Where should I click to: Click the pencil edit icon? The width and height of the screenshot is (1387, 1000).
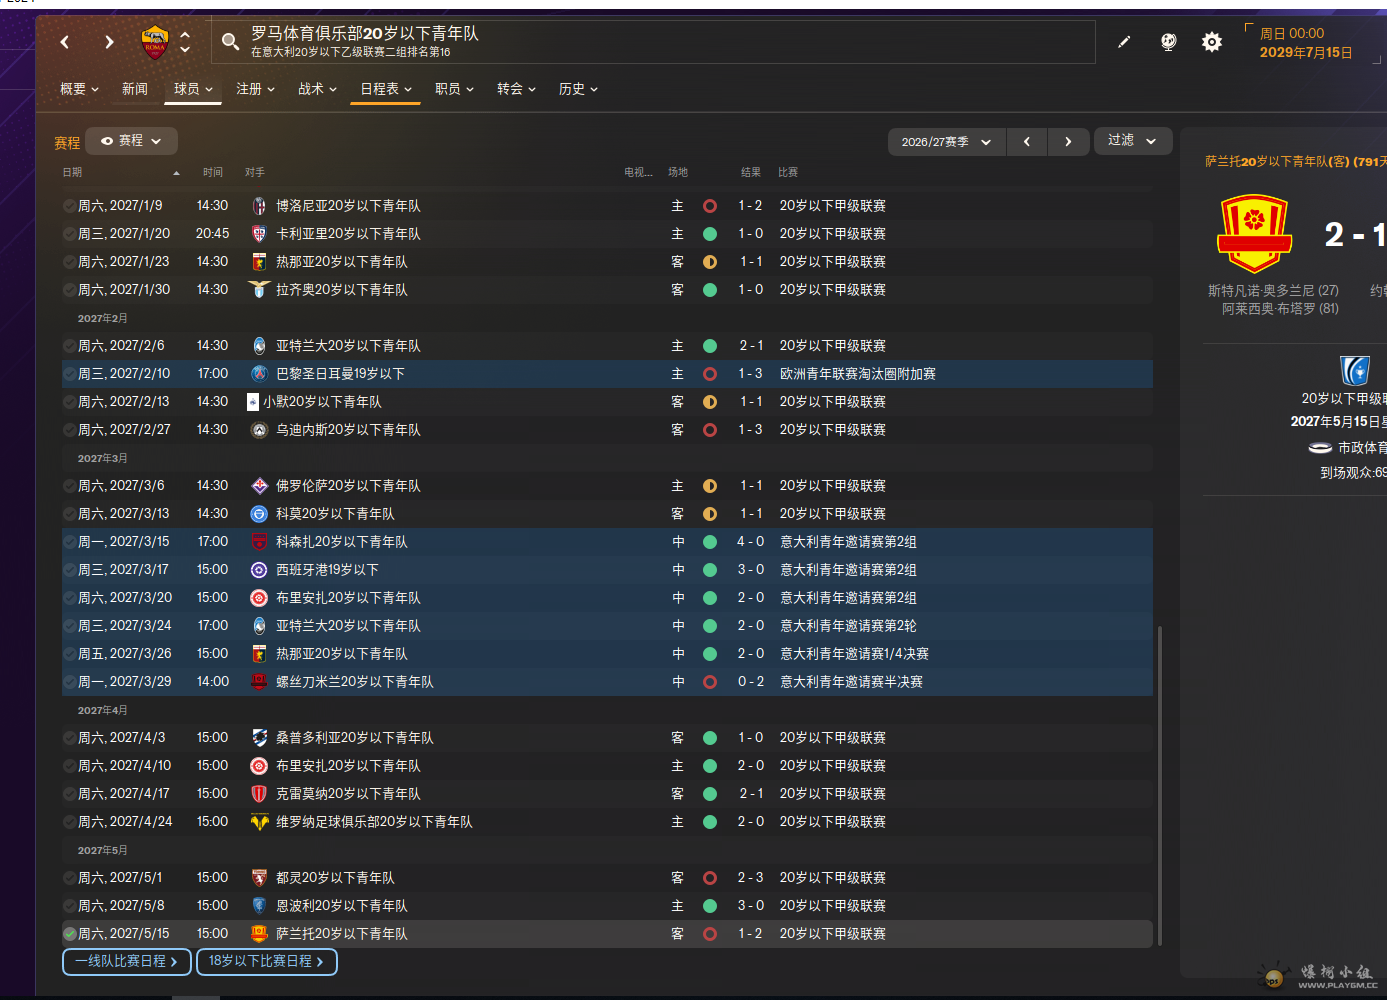[1124, 42]
